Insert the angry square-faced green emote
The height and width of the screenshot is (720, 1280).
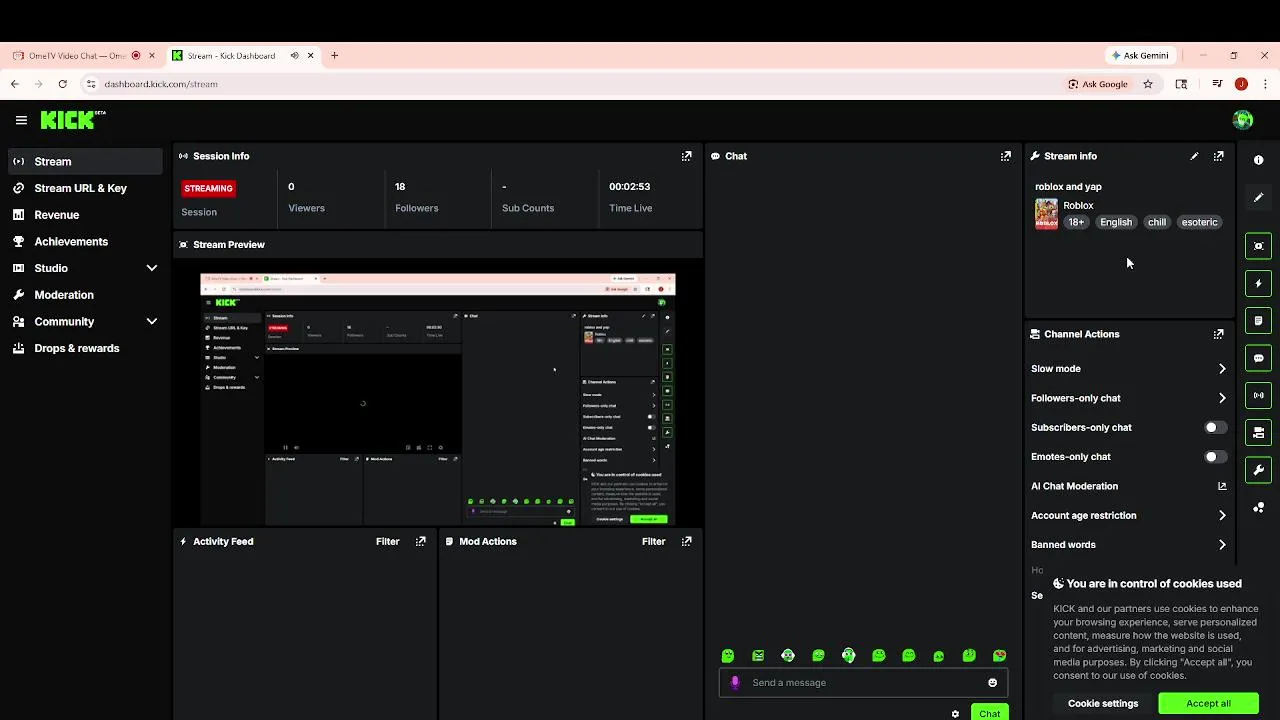pyautogui.click(x=758, y=656)
